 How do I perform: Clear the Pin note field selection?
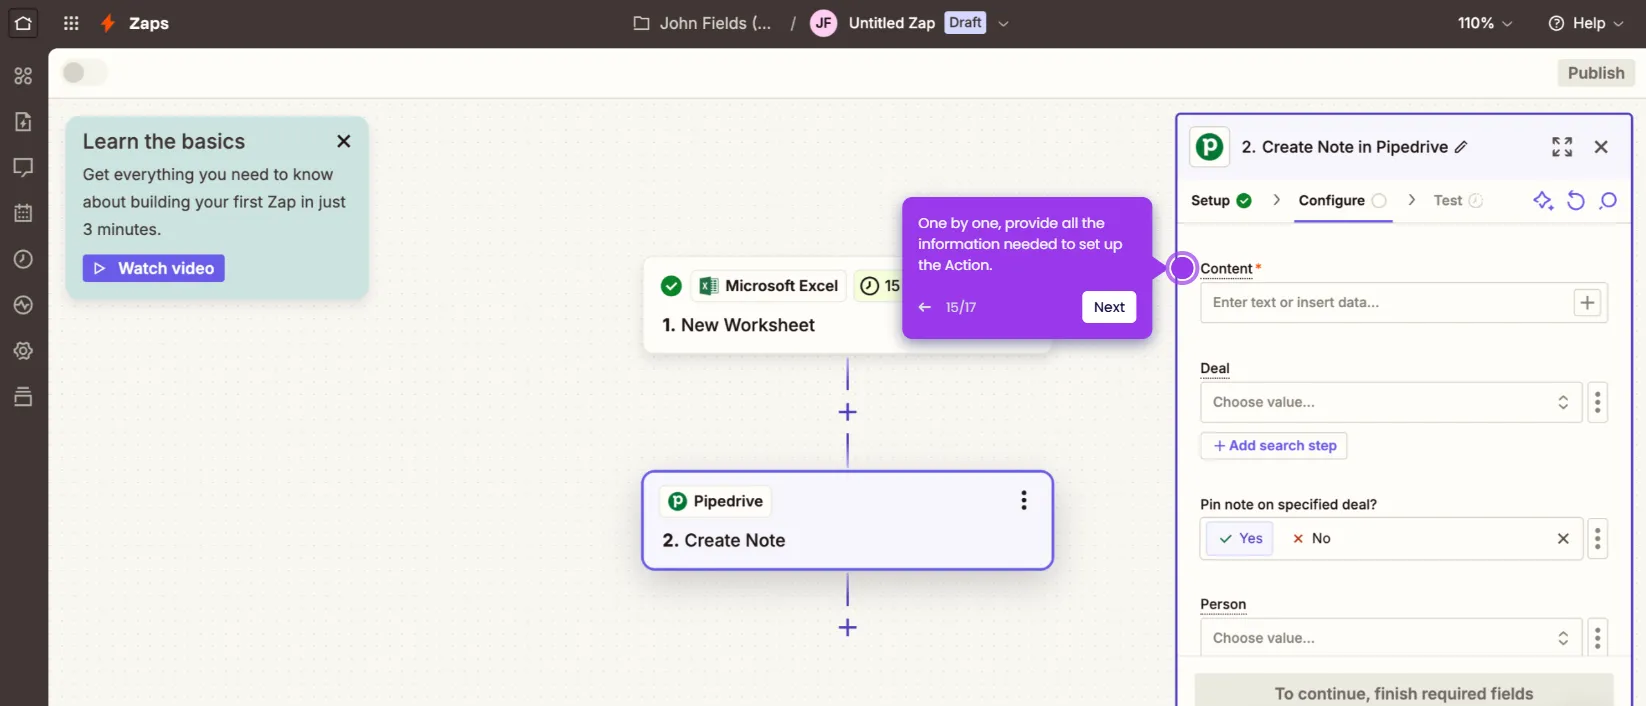1563,538
